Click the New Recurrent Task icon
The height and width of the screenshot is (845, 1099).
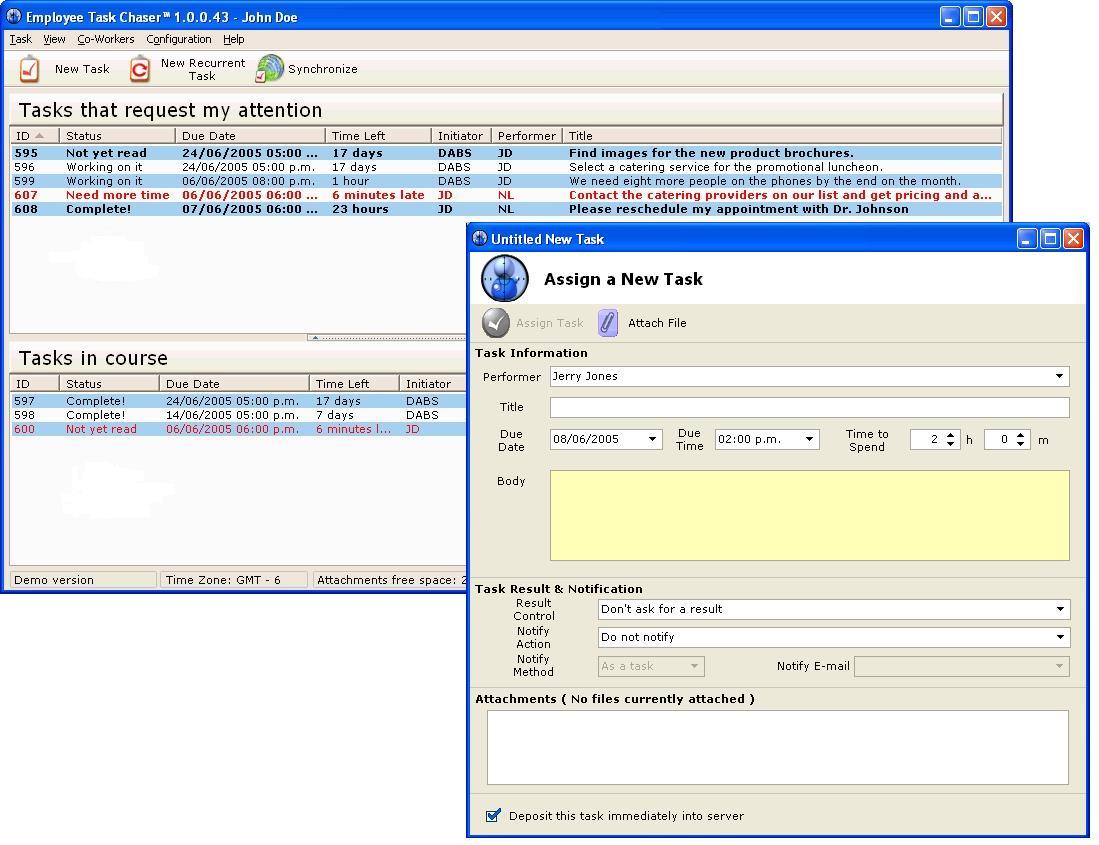(x=140, y=69)
